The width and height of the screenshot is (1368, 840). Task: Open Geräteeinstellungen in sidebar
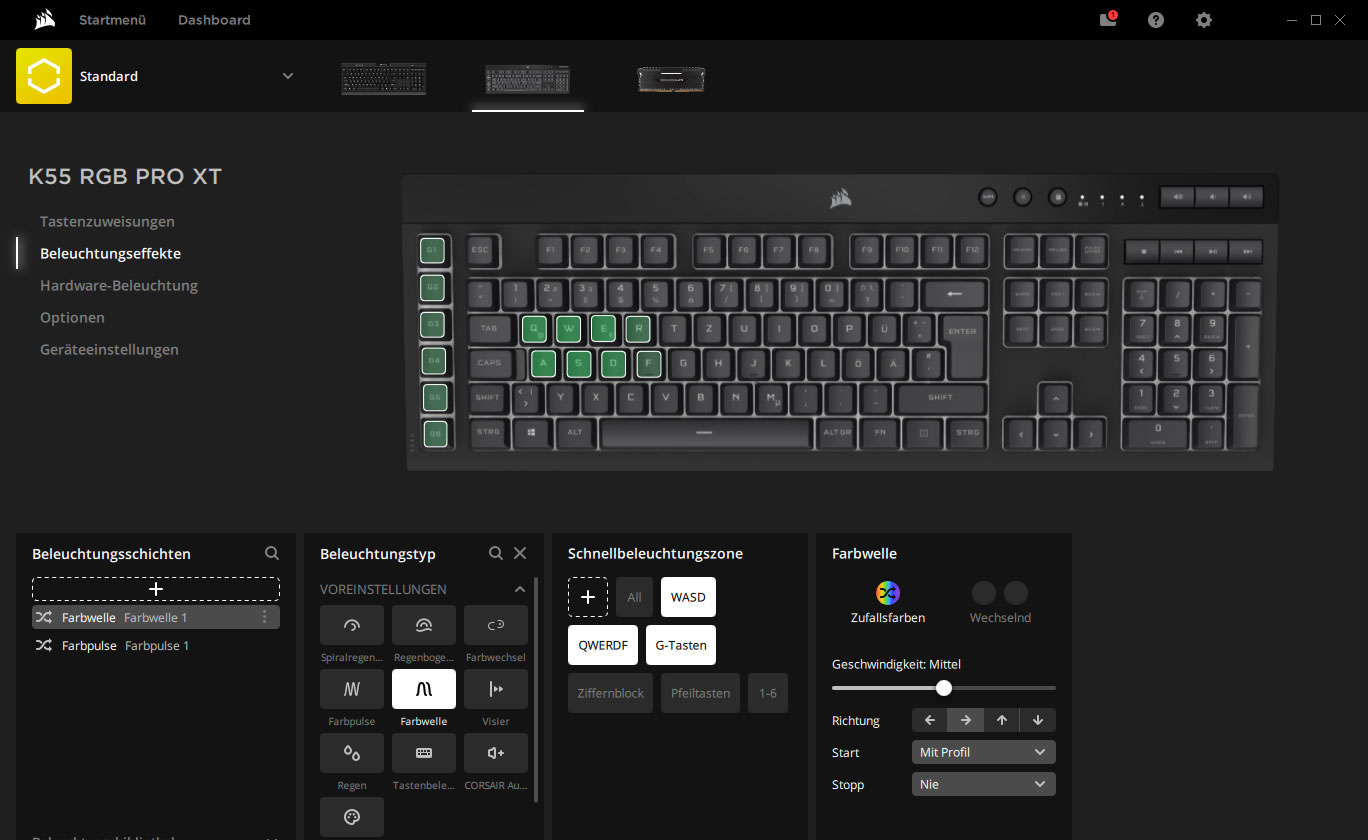109,349
